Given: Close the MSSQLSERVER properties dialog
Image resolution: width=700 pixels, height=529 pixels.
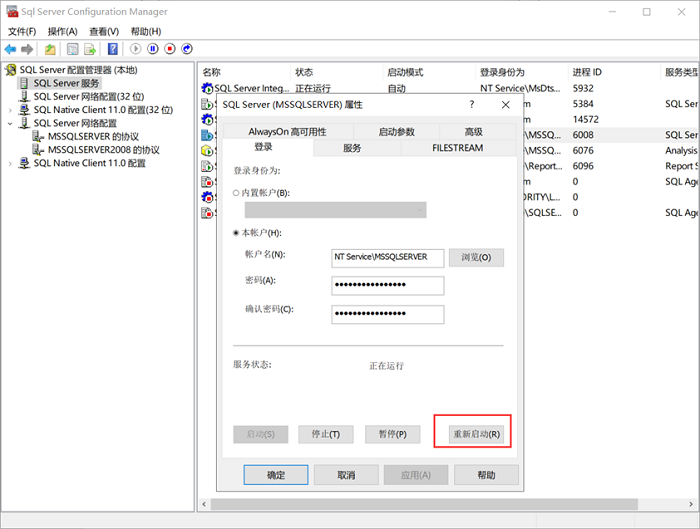Looking at the screenshot, I should (506, 104).
